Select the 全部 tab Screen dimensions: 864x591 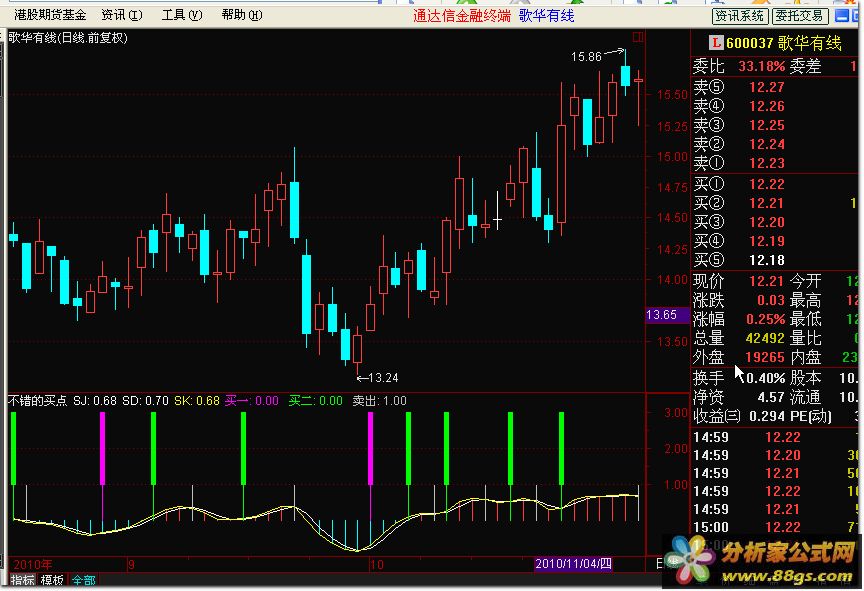83,580
